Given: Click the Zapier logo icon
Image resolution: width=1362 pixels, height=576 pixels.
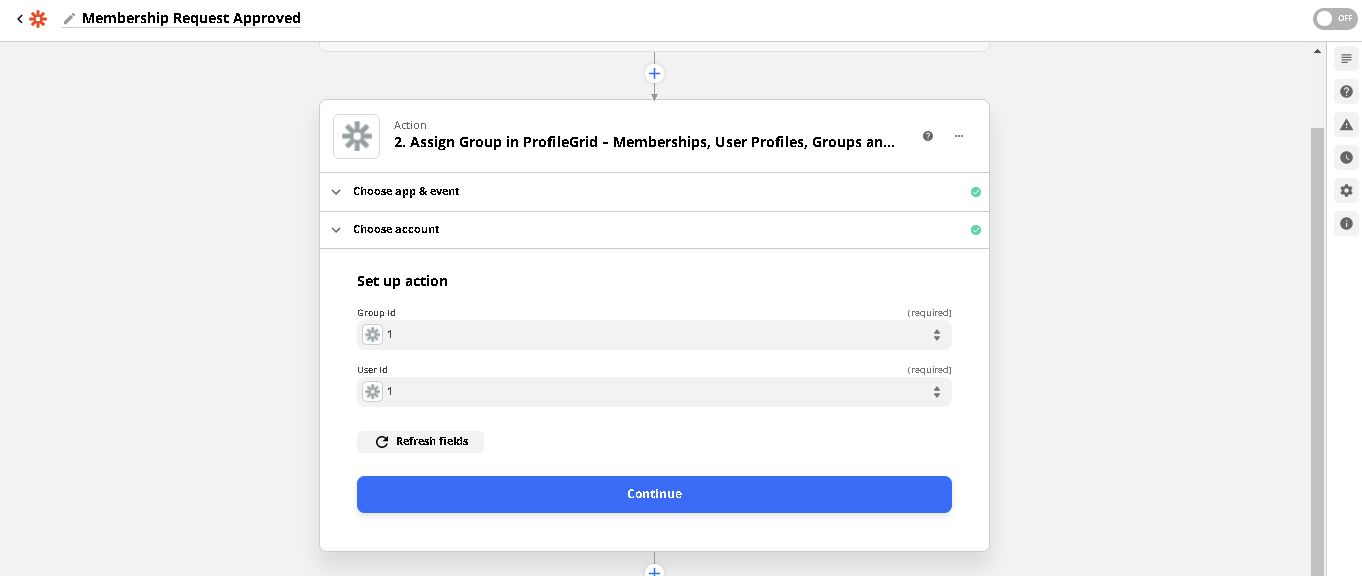Looking at the screenshot, I should coord(38,19).
